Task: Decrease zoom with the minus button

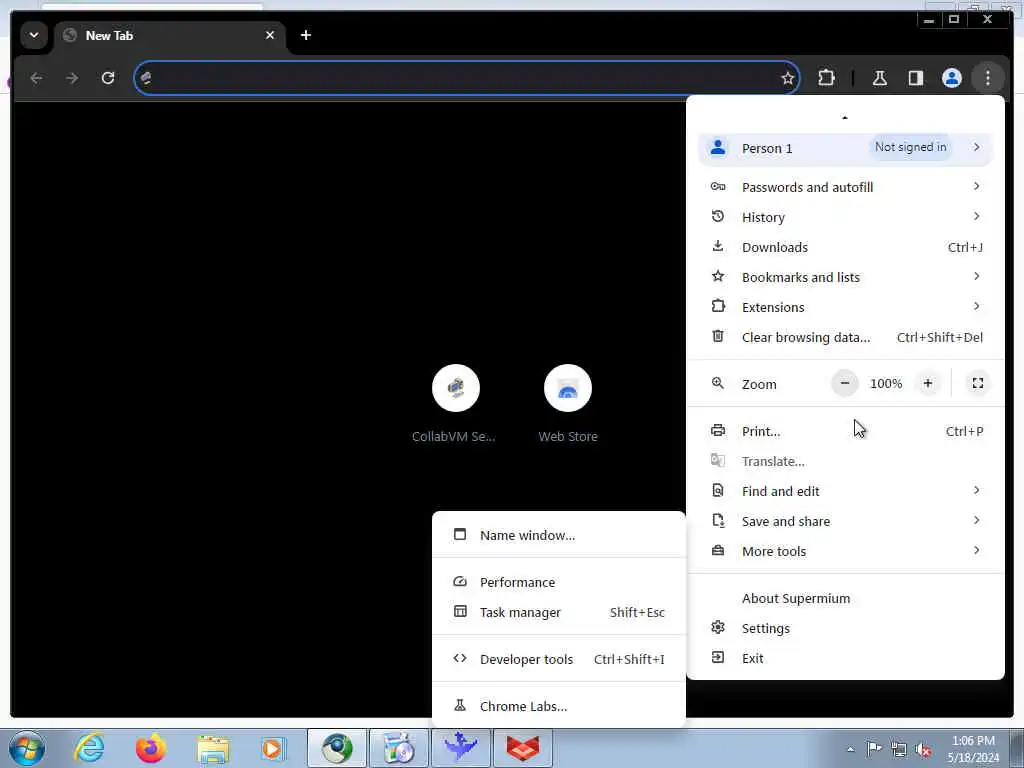Action: pos(844,383)
